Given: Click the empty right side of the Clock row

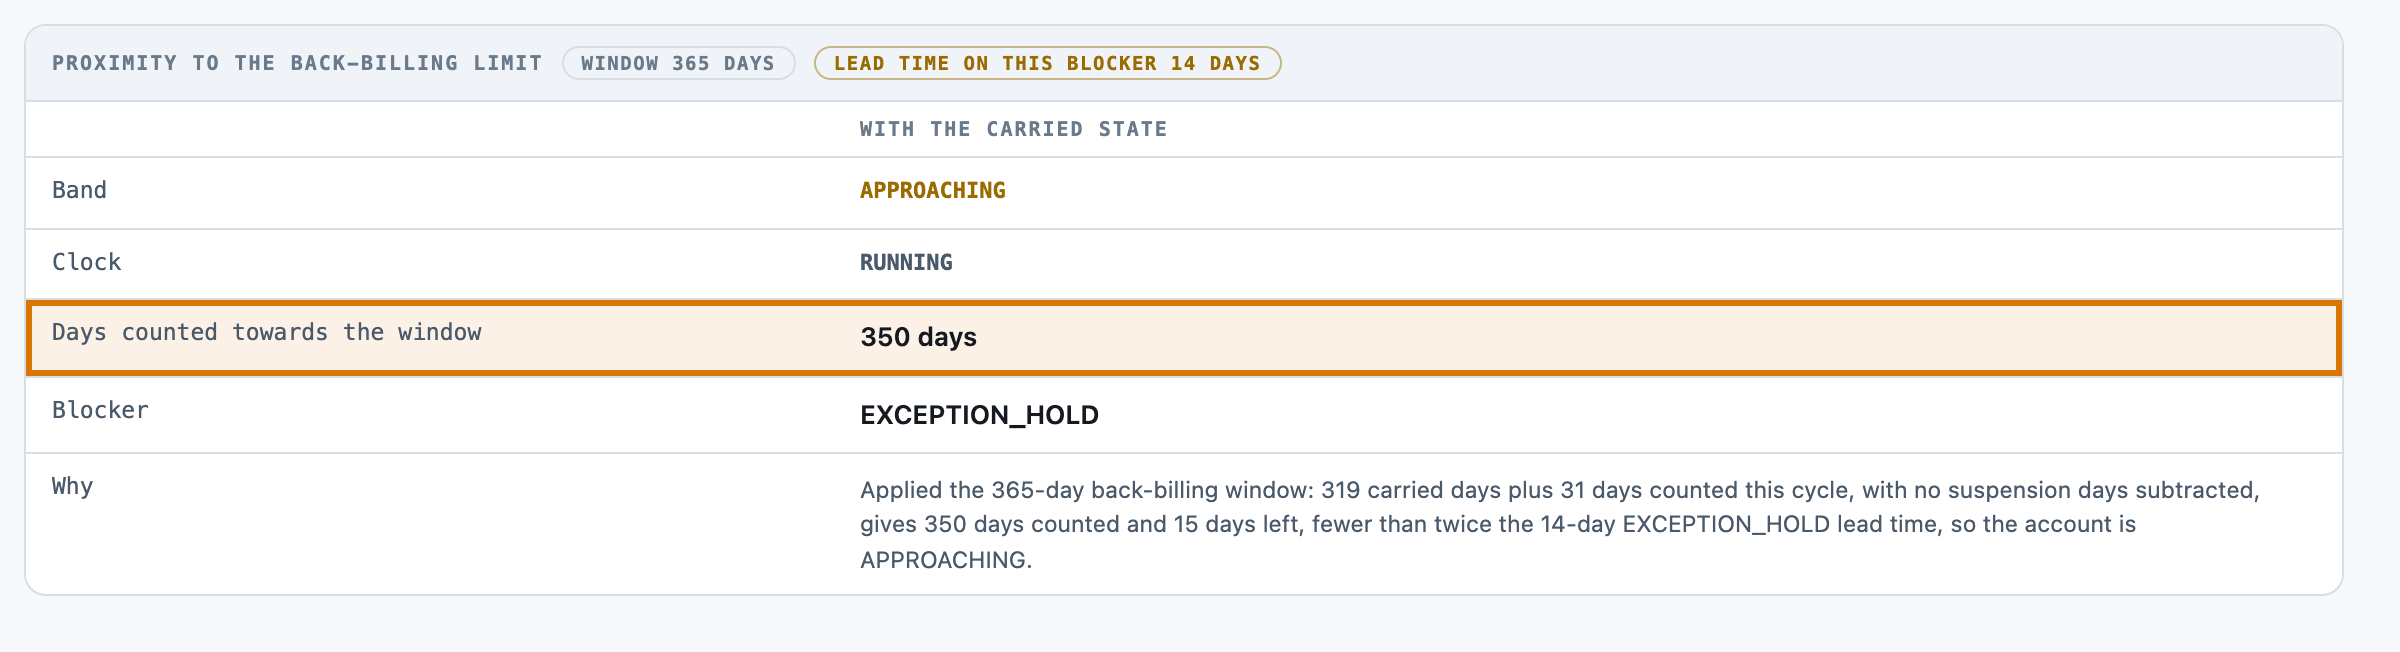Looking at the screenshot, I should [x=1650, y=265].
